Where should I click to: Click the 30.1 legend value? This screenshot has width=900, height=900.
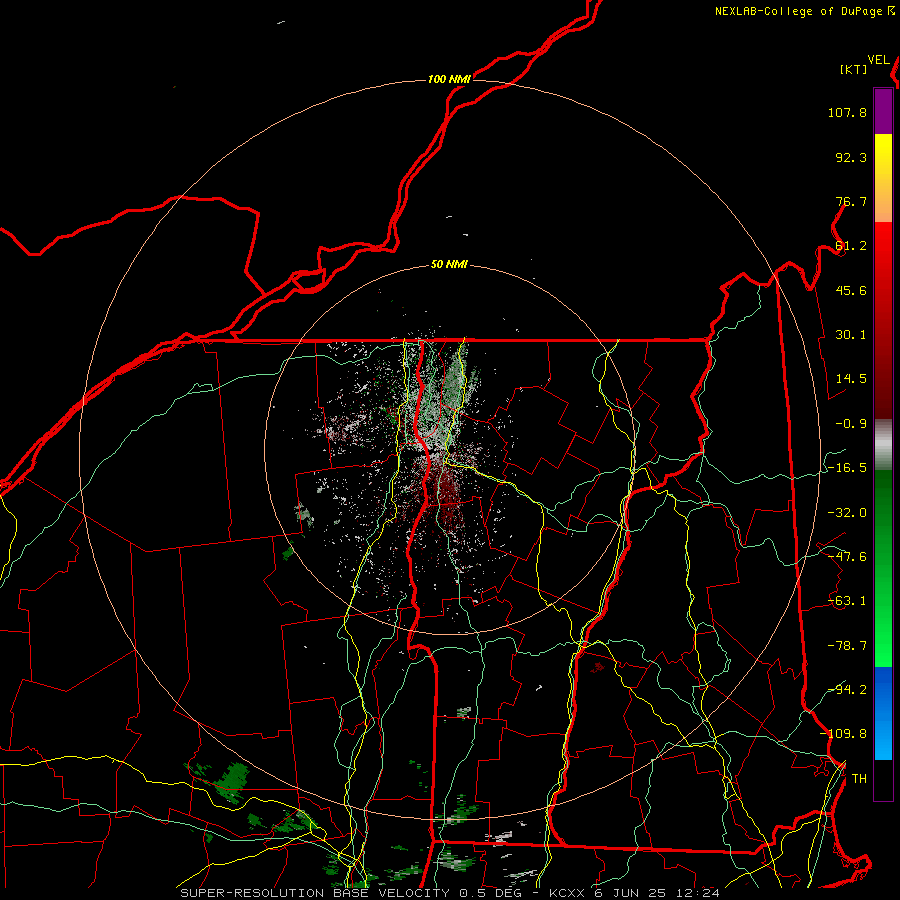pos(851,335)
